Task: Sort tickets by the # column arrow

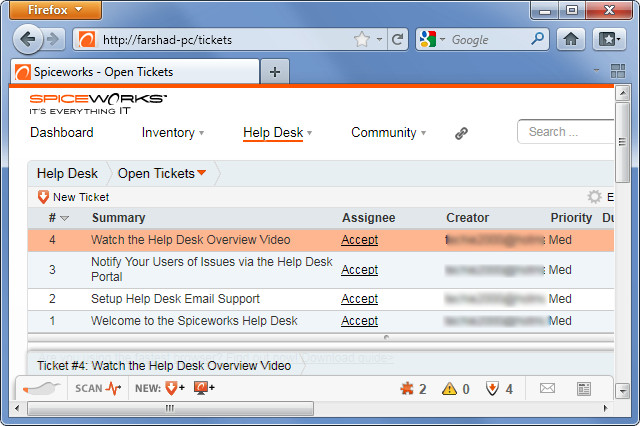Action: [x=64, y=219]
